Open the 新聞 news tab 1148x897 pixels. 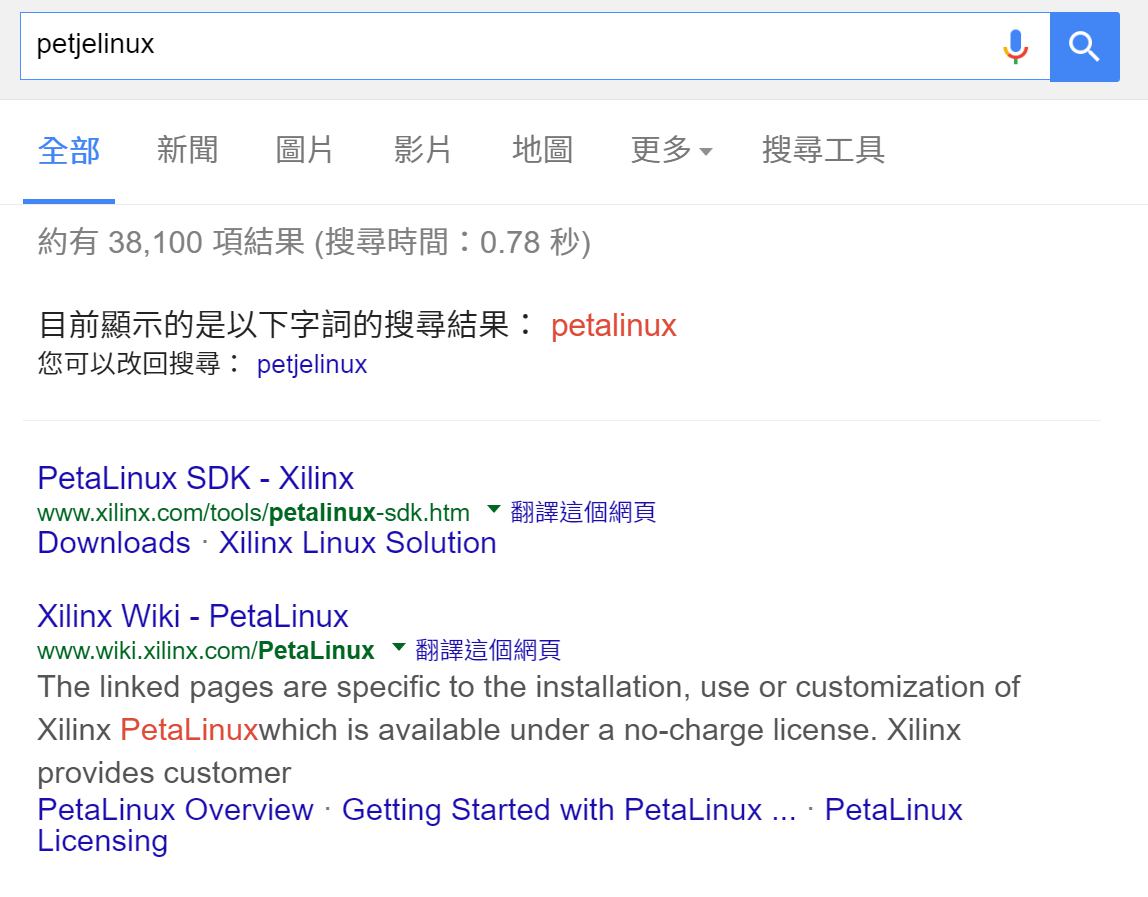click(x=187, y=150)
